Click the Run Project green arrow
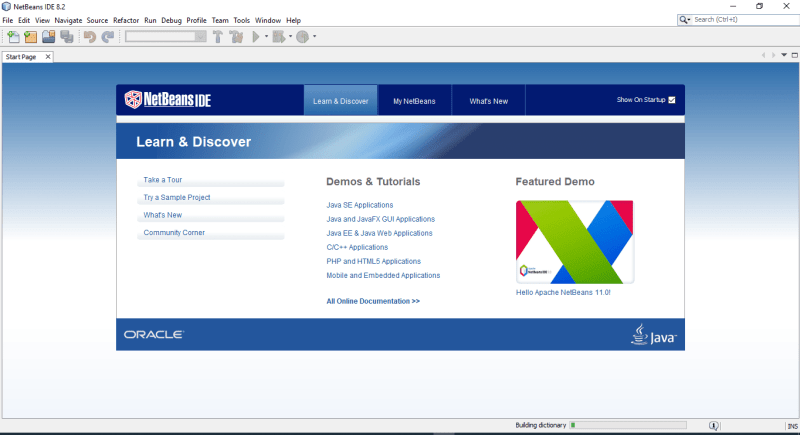Screen dimensions: 800x435 pos(256,36)
